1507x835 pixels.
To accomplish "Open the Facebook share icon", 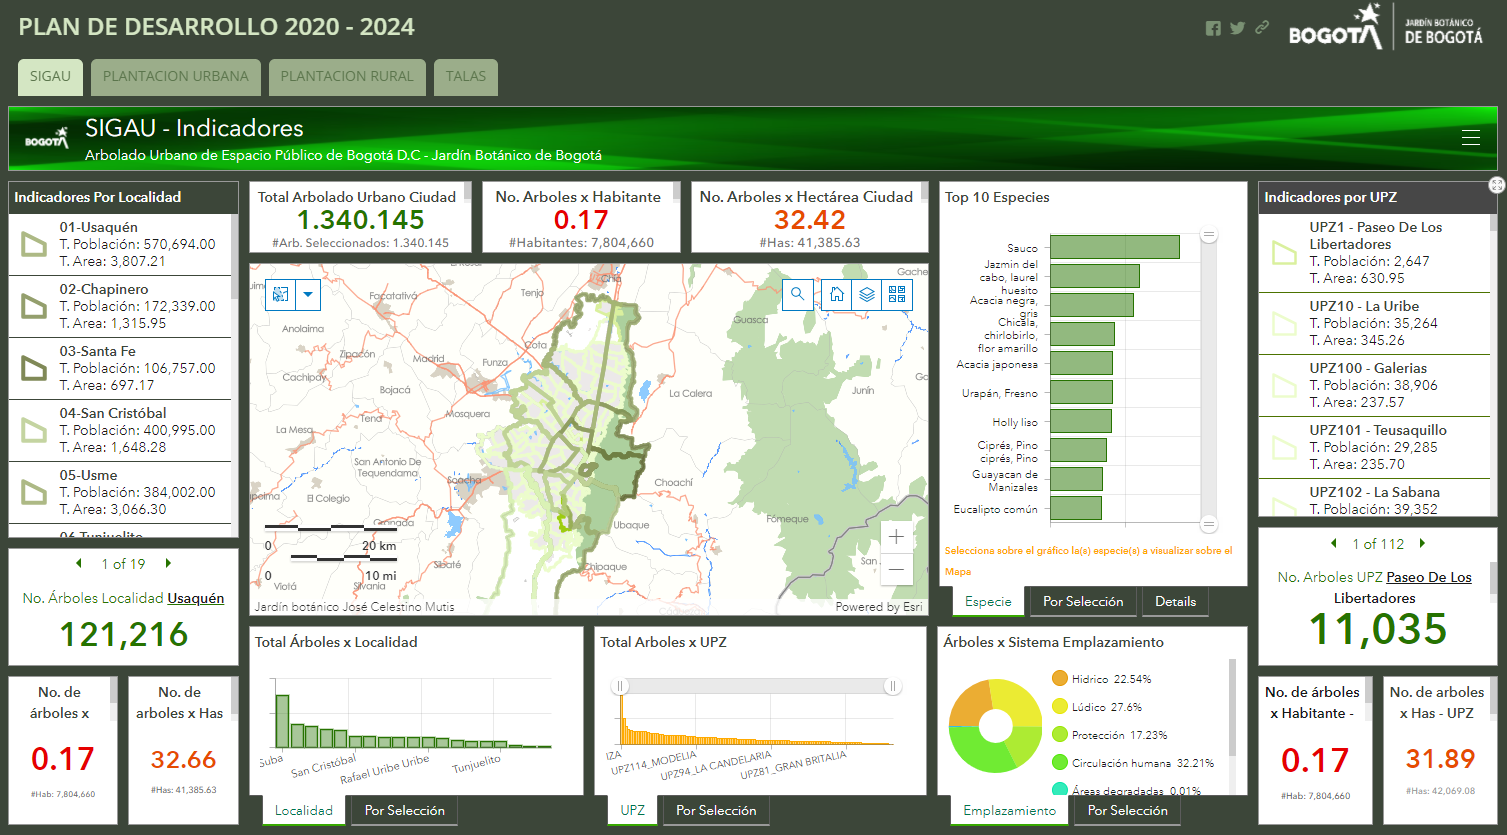I will 1213,28.
